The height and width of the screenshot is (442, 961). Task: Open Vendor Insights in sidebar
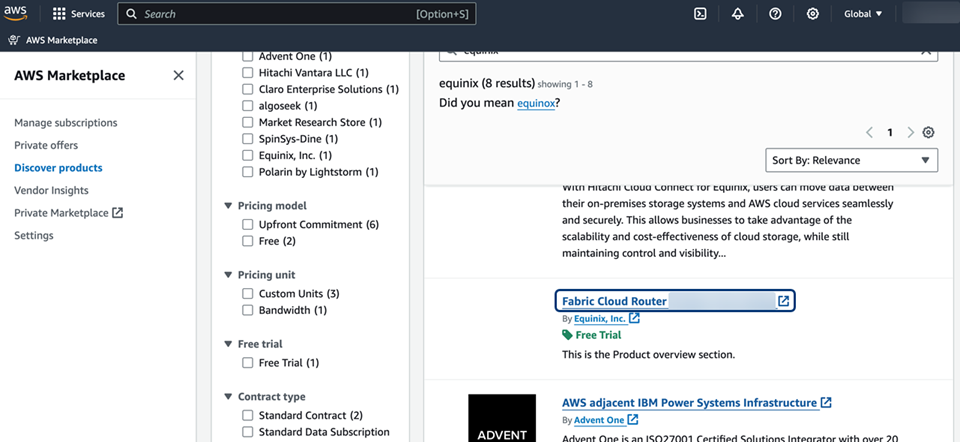pyautogui.click(x=51, y=191)
